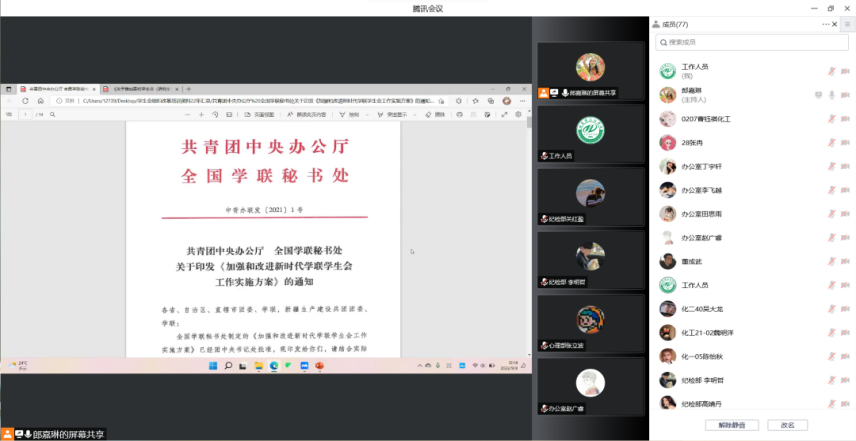Viewport: 856px width, 441px height.
Task: Click home icon in shared Edge browser
Action: click(40, 101)
